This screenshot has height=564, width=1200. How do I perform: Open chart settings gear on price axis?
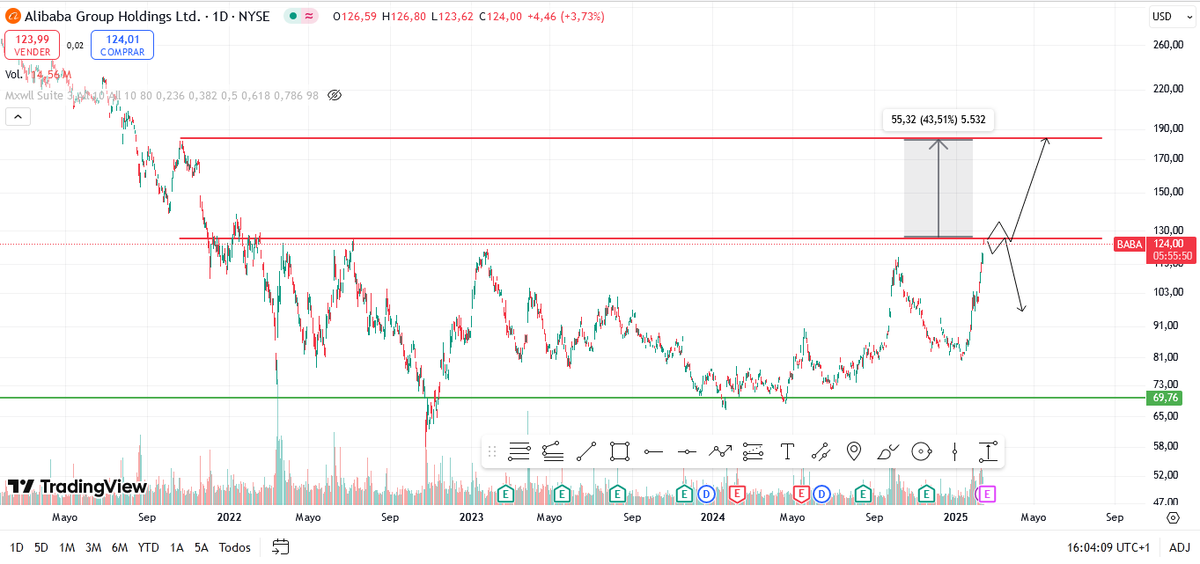click(1172, 518)
